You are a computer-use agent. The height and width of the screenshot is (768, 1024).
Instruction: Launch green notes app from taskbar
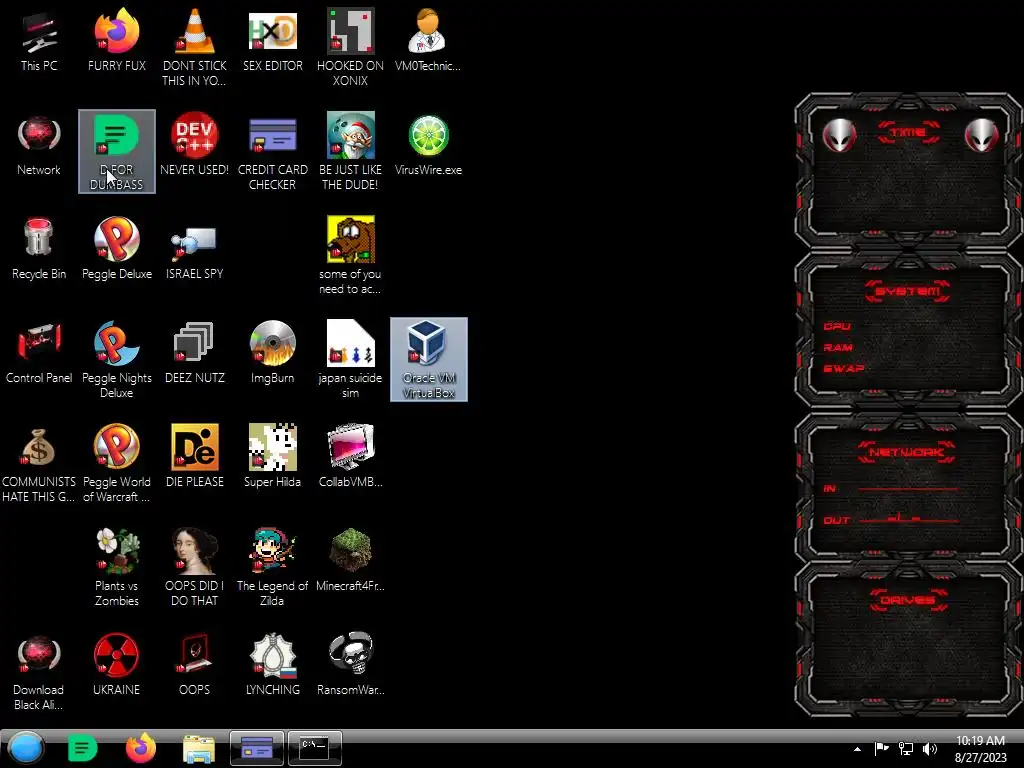click(x=82, y=748)
